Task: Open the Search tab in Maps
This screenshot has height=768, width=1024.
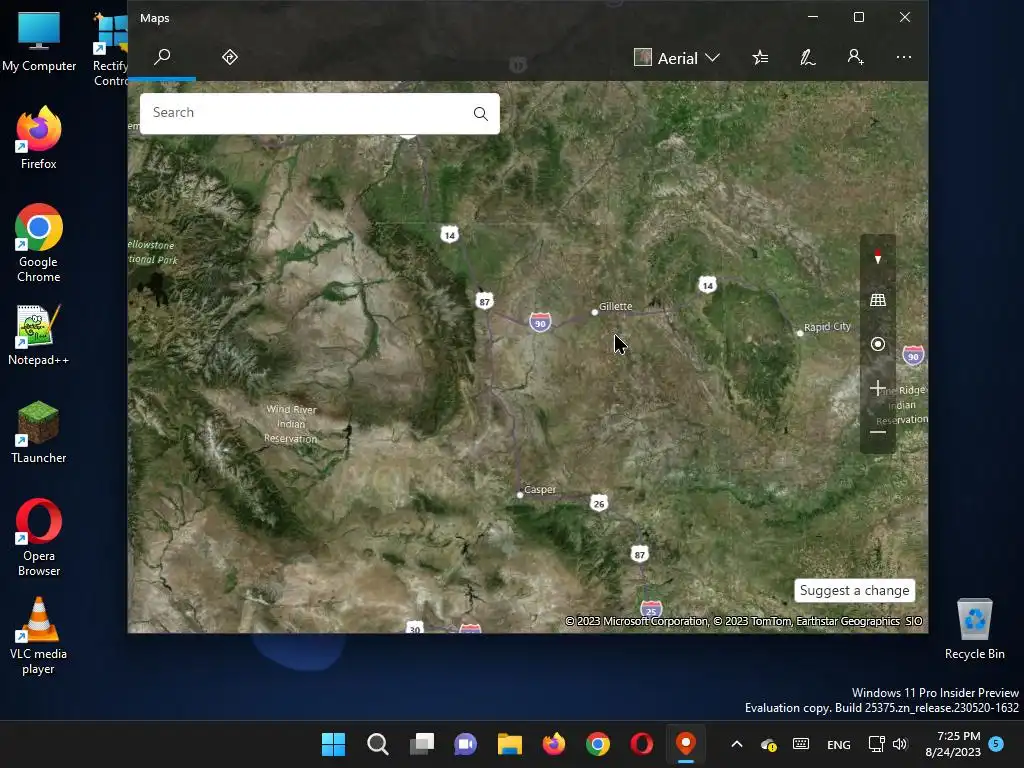Action: click(162, 57)
